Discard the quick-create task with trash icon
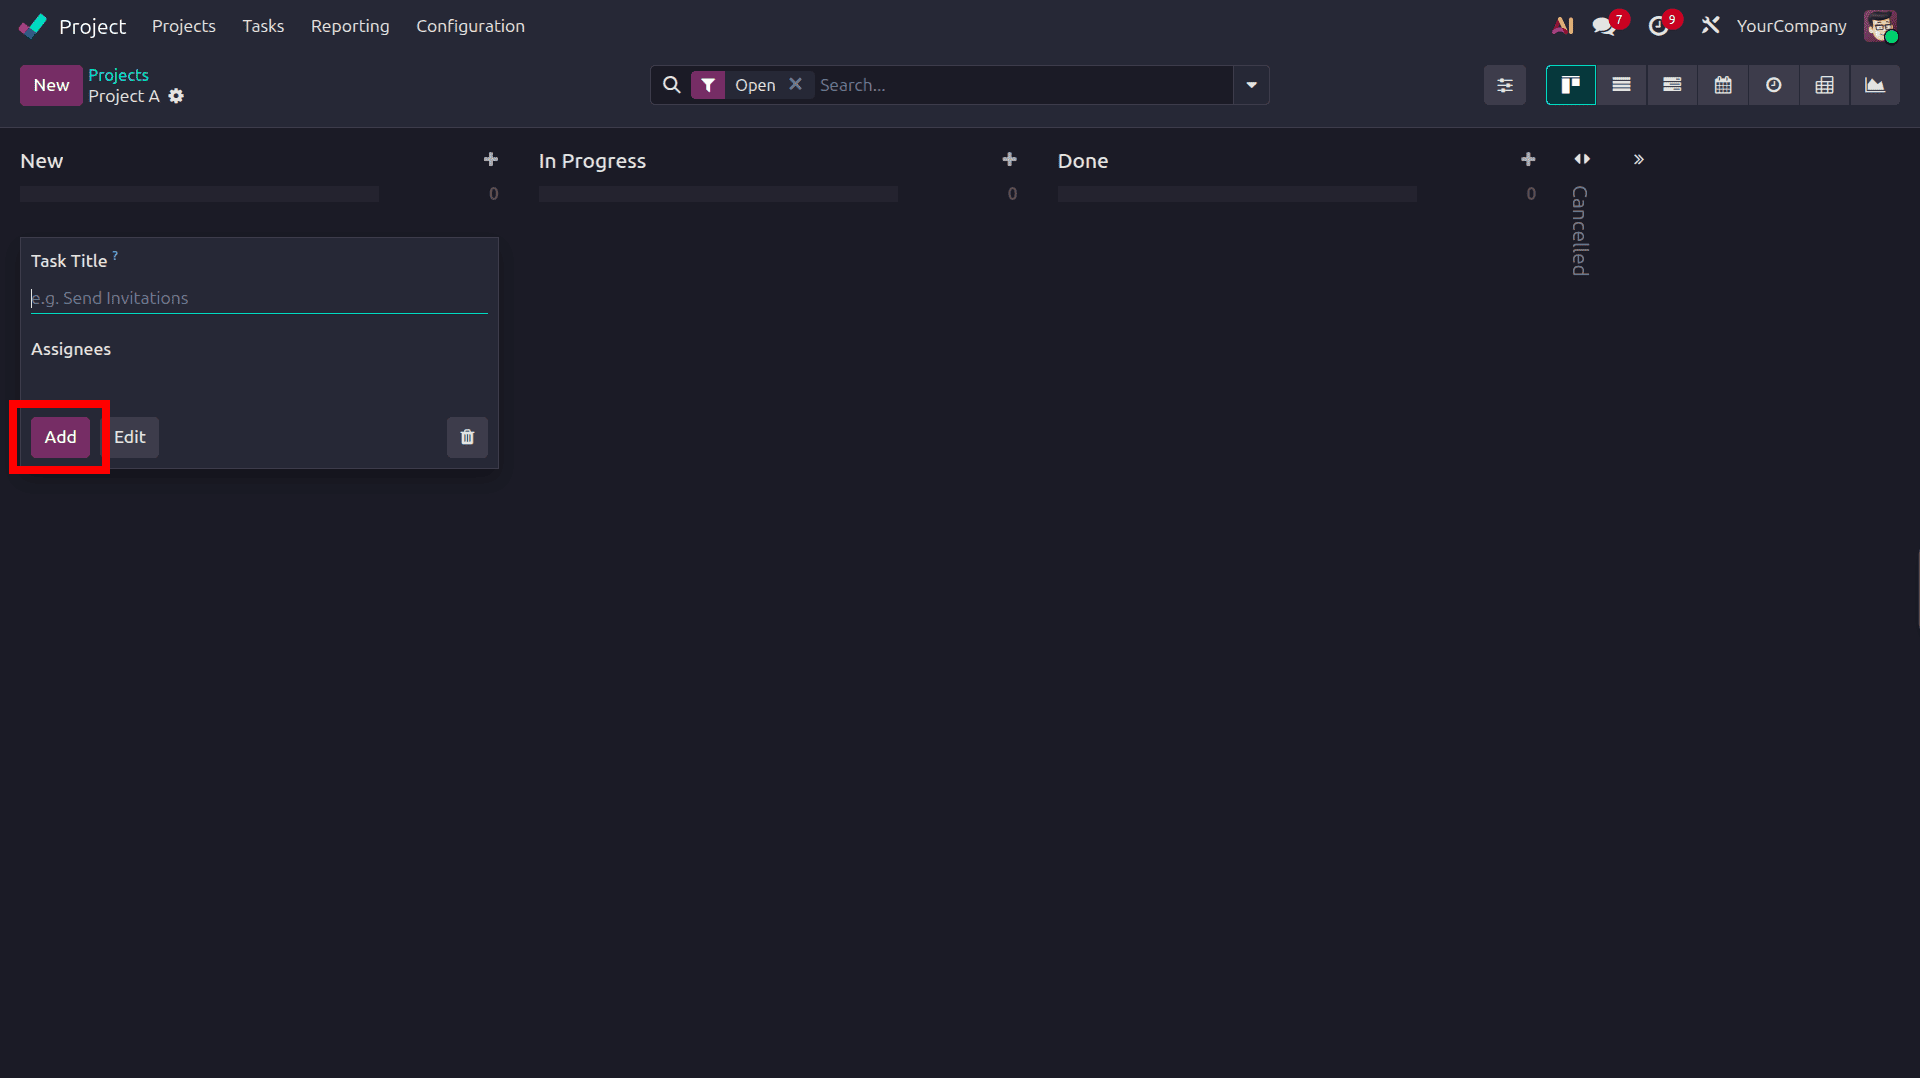 [x=467, y=437]
